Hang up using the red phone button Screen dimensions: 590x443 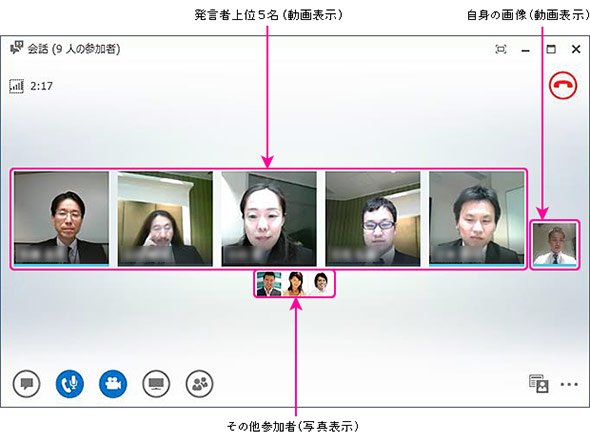(x=563, y=85)
